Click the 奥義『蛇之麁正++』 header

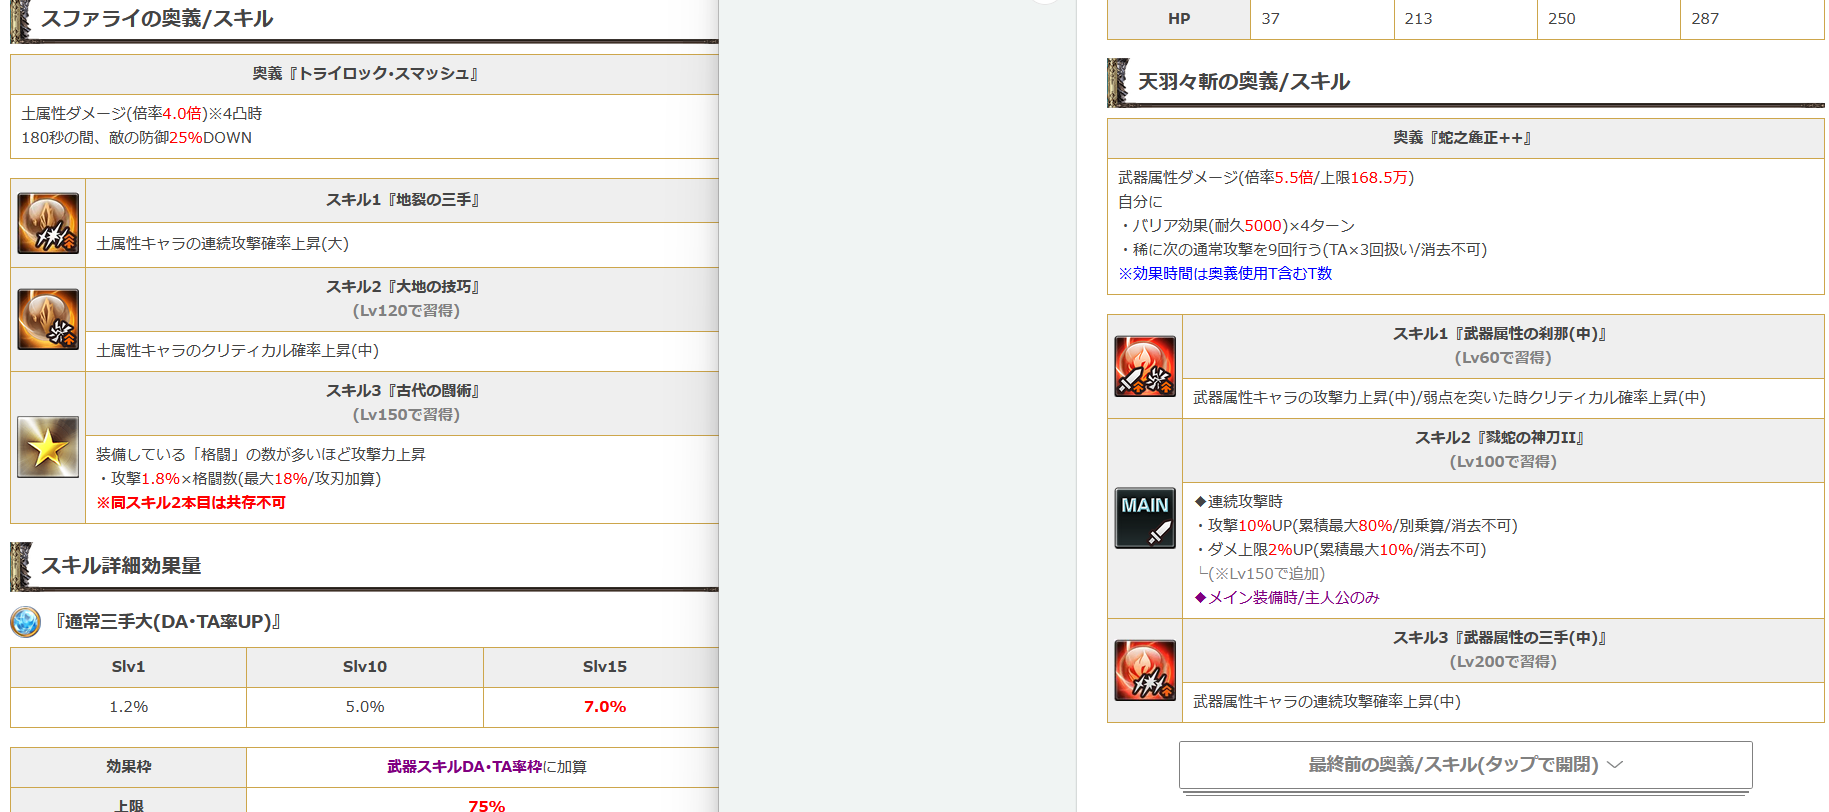click(x=1464, y=138)
